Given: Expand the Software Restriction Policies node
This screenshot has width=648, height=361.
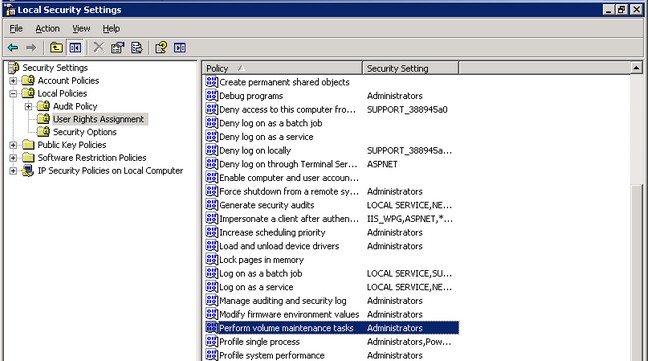Looking at the screenshot, I should click(13, 158).
